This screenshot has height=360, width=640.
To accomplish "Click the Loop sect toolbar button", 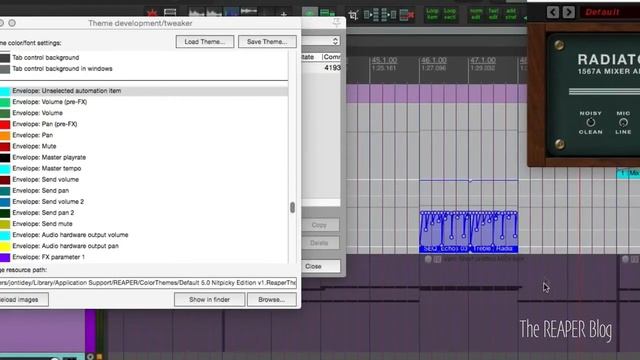I will click(x=449, y=14).
